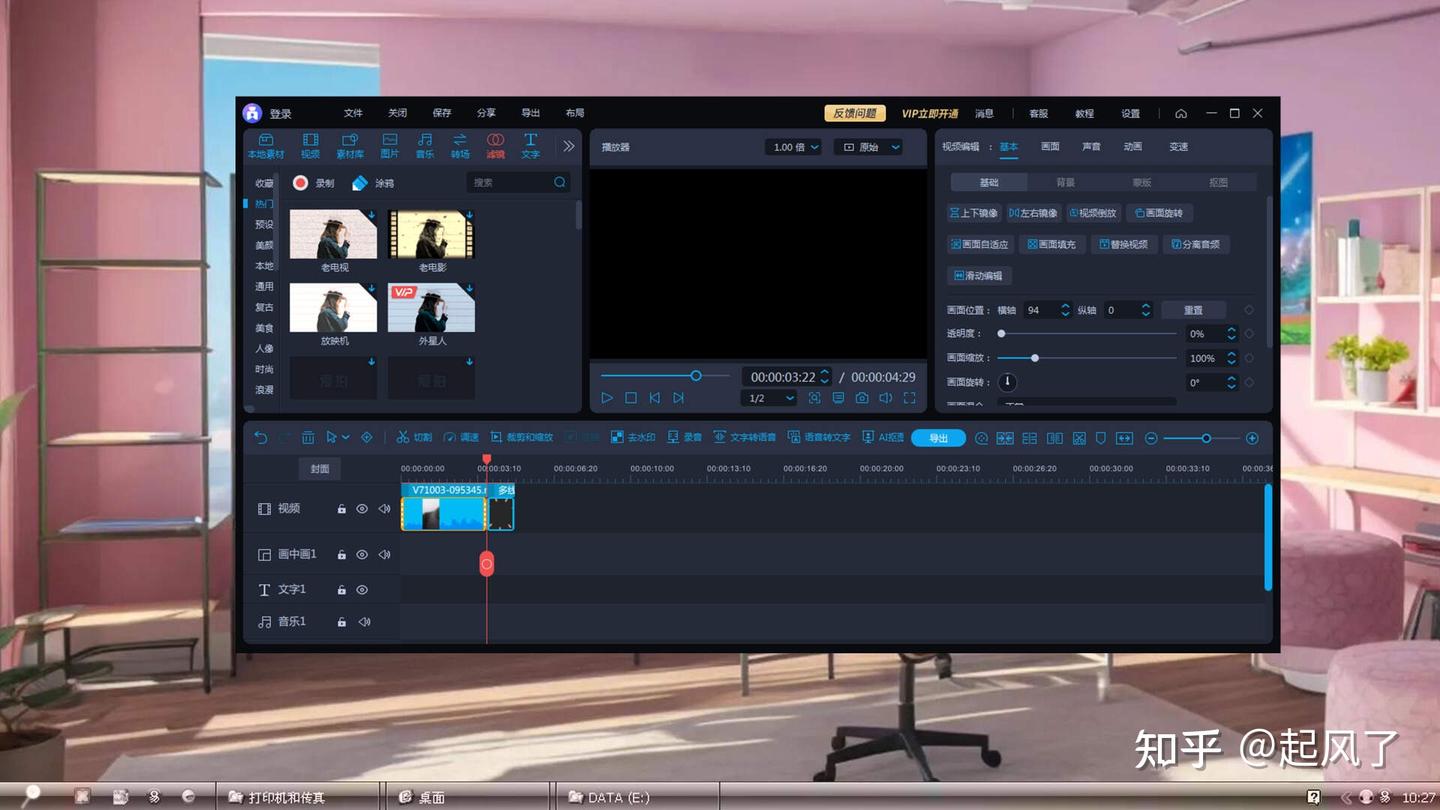This screenshot has height=810, width=1440.
Task: Click the 上下镜像 vertical mirror button
Action: click(973, 213)
